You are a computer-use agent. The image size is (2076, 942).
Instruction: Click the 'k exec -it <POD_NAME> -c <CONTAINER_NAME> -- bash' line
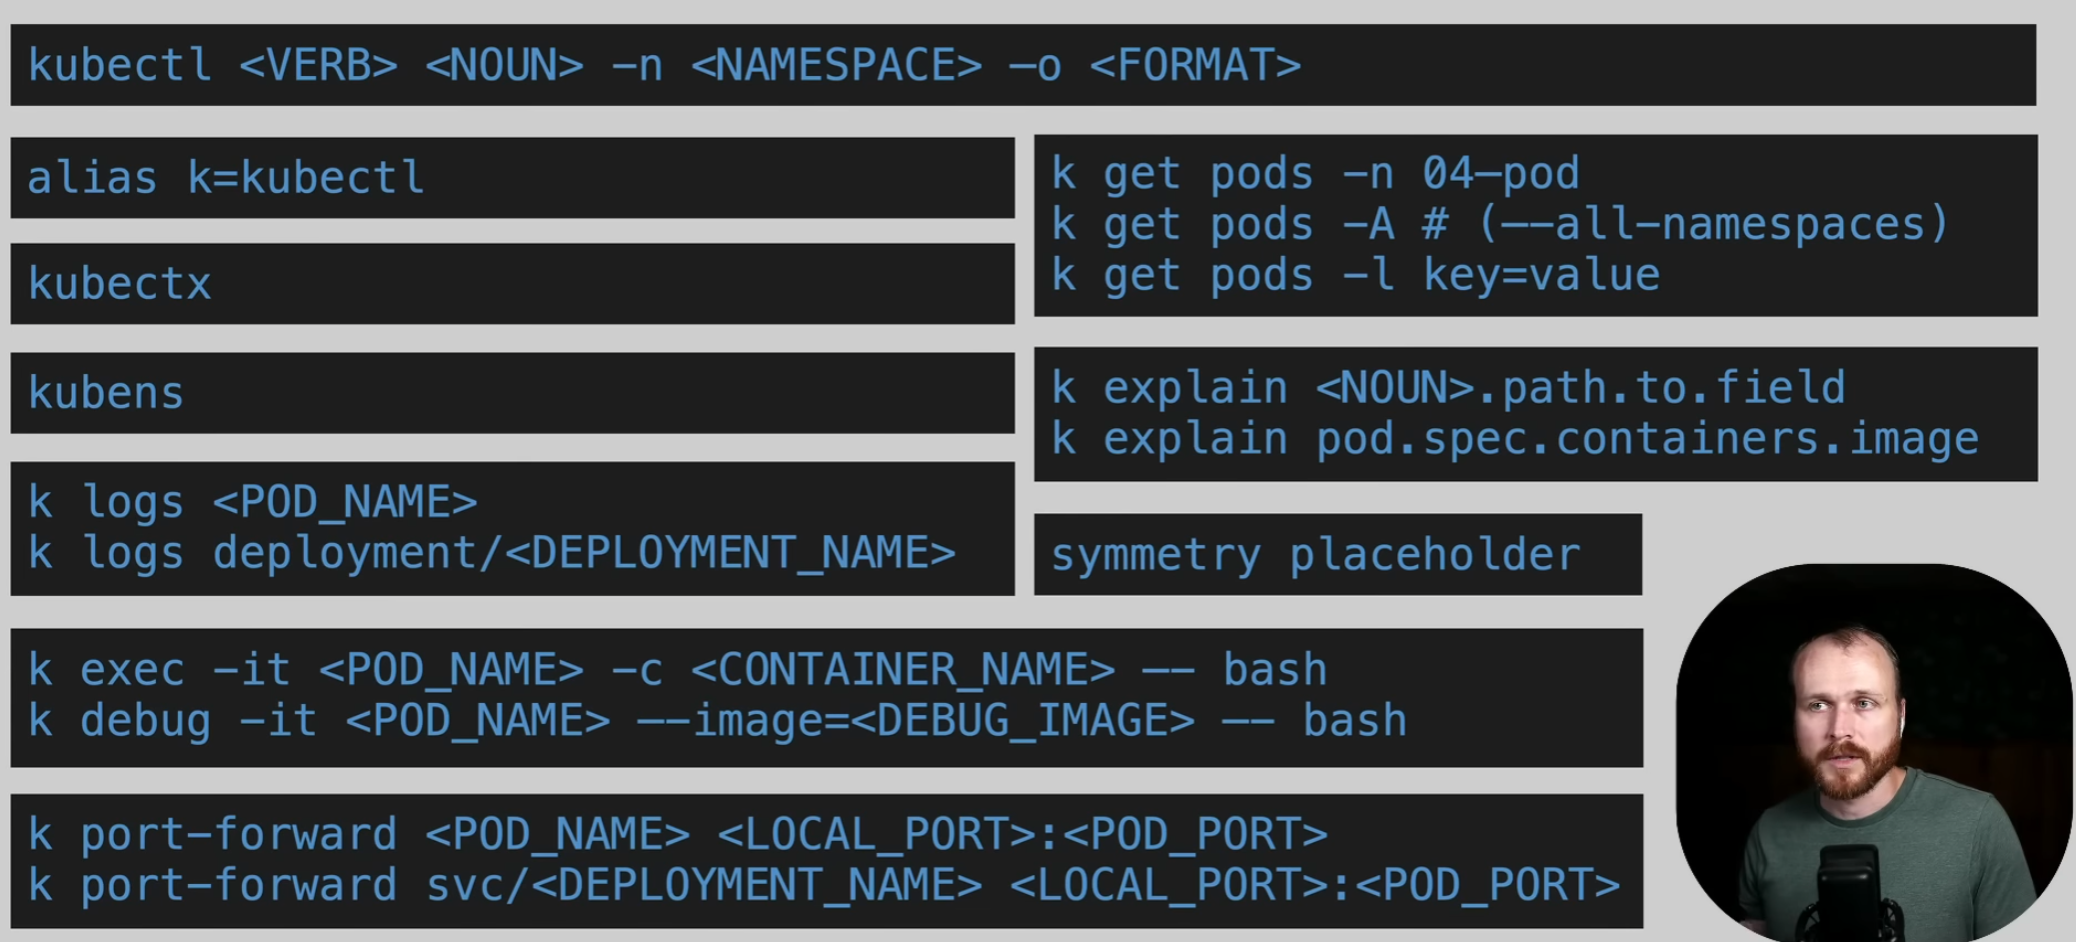click(x=678, y=670)
